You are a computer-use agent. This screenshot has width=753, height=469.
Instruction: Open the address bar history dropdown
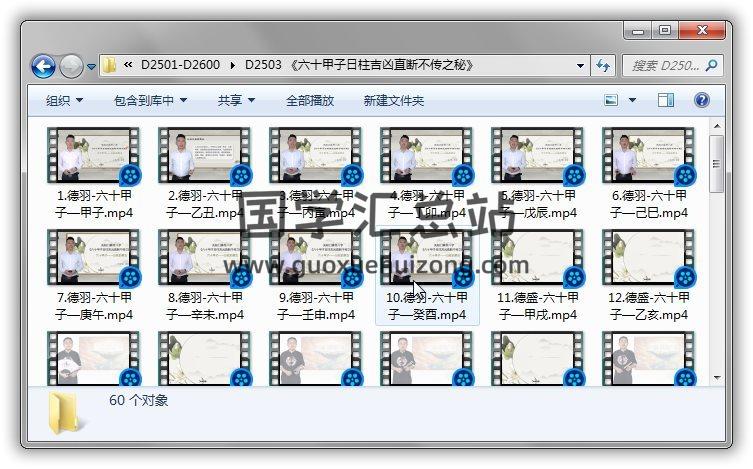click(x=580, y=65)
